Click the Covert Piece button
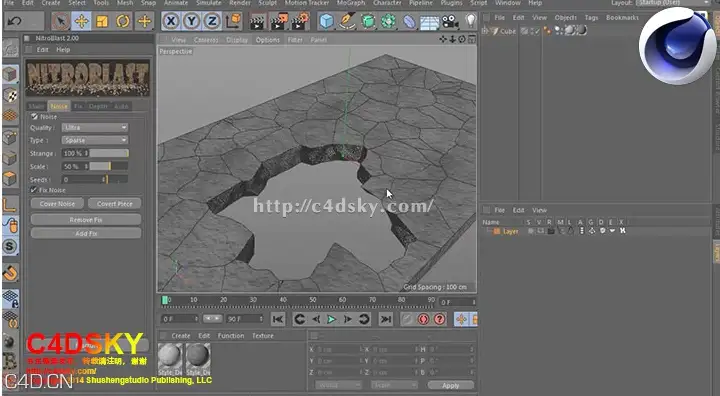Screen dimensions: 720x396 click(114, 204)
